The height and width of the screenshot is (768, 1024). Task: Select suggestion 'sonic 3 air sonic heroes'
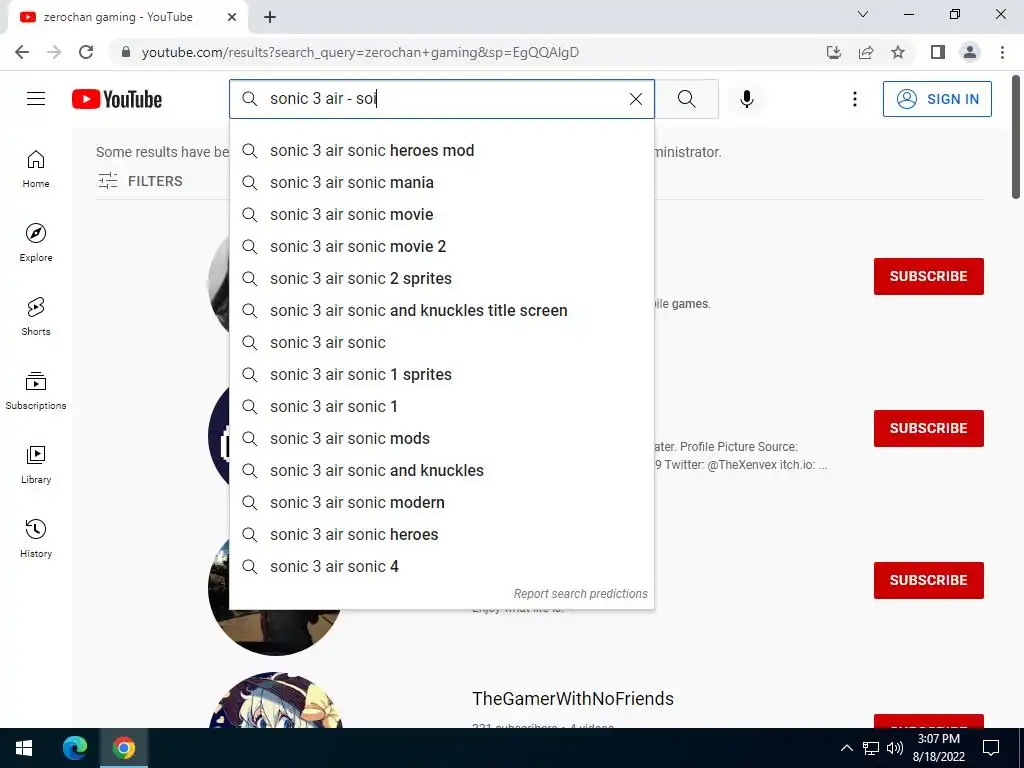(x=441, y=534)
